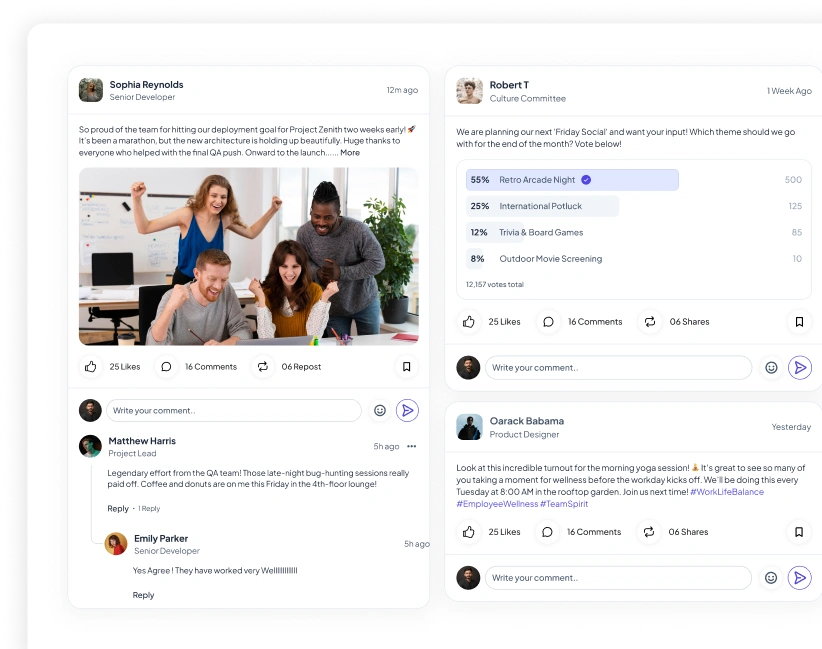The image size is (822, 649).
Task: Focus comment field under Sophia's post
Action: (234, 410)
